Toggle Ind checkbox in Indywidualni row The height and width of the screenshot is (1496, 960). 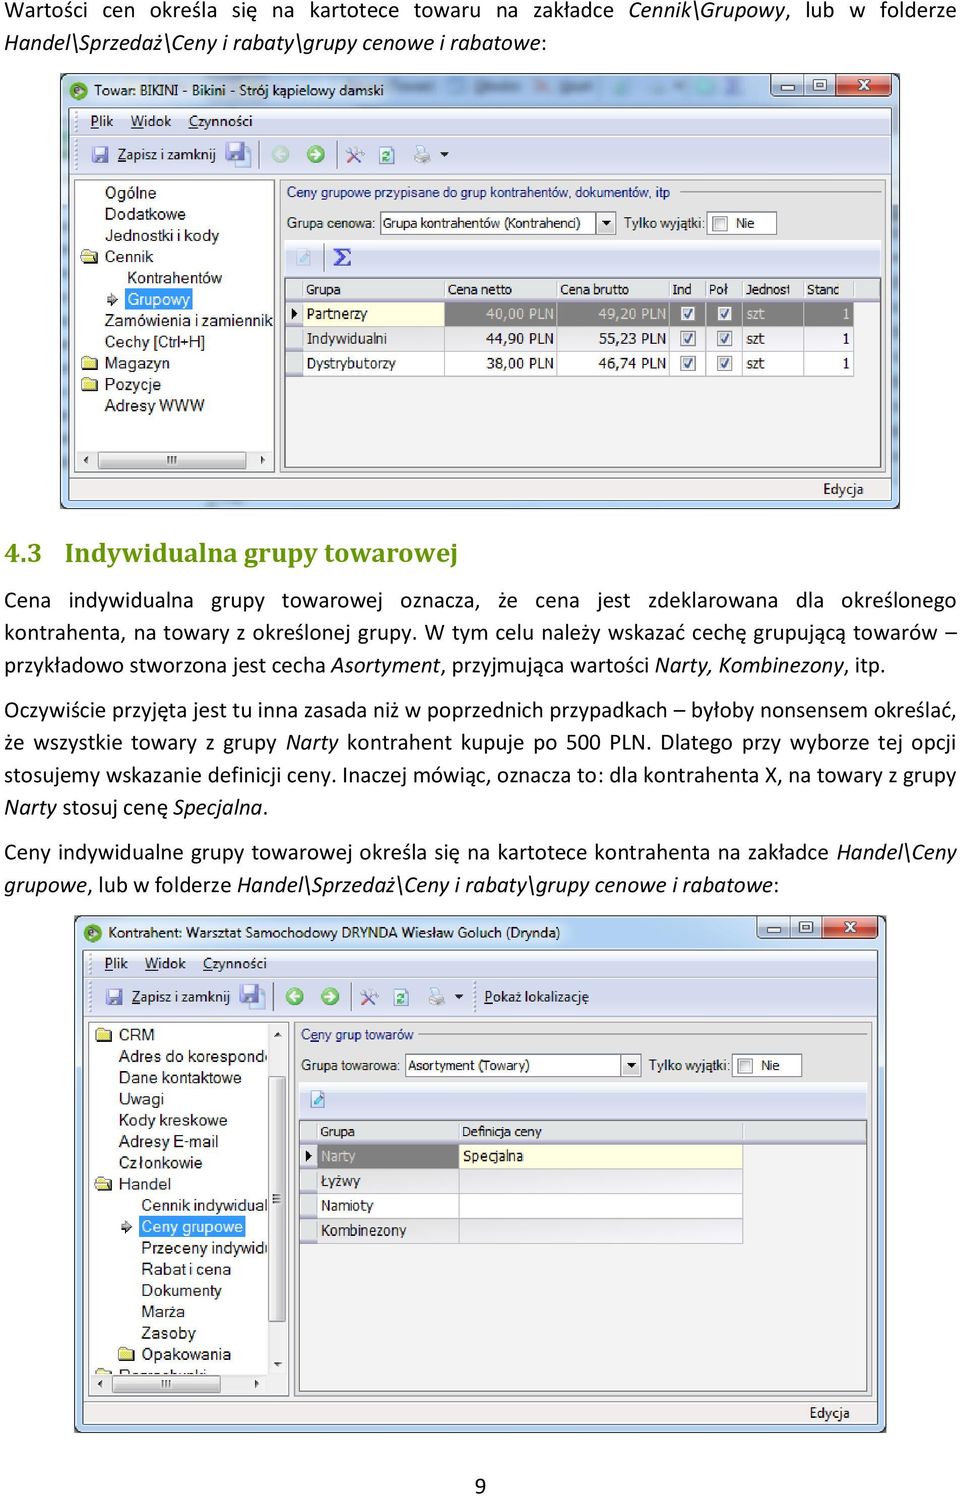688,339
